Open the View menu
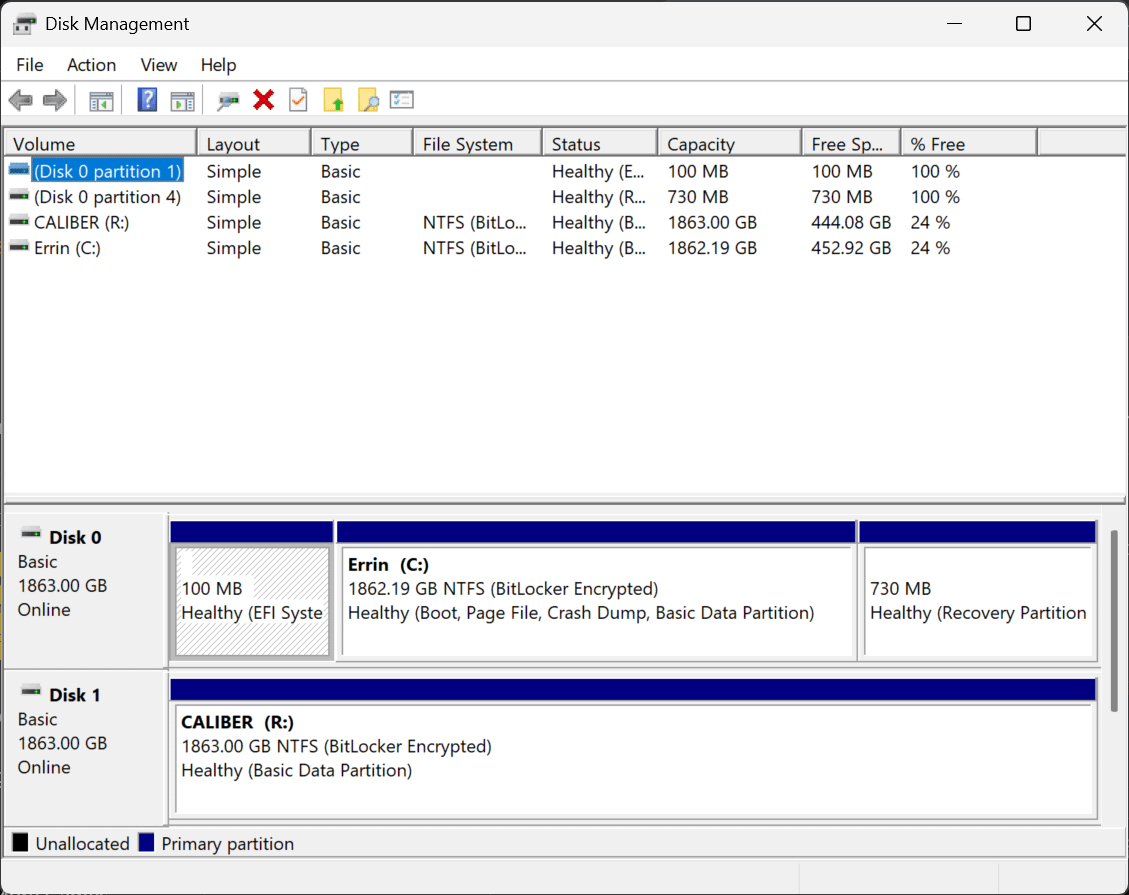Screen dimensions: 1129x895 (x=159, y=65)
